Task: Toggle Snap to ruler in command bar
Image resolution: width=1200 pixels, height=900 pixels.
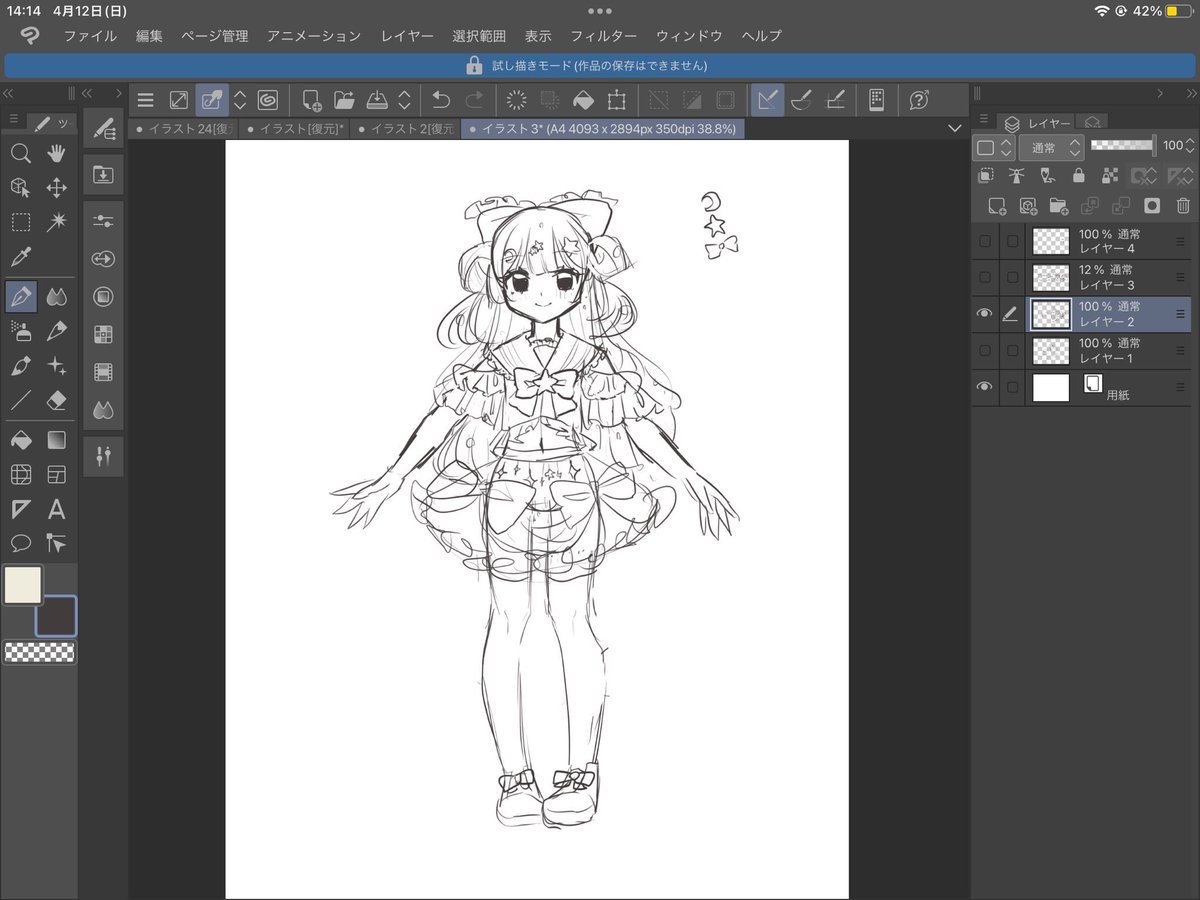Action: coord(767,99)
